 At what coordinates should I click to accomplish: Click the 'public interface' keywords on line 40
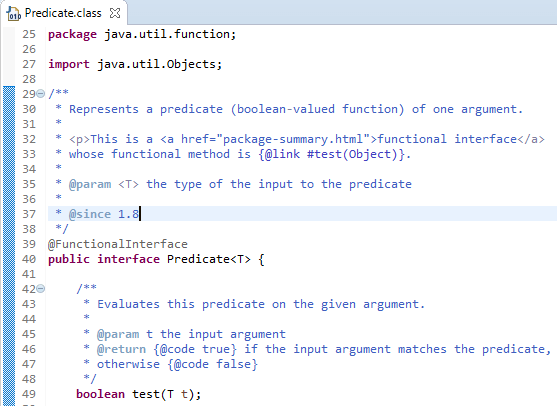pyautogui.click(x=104, y=259)
